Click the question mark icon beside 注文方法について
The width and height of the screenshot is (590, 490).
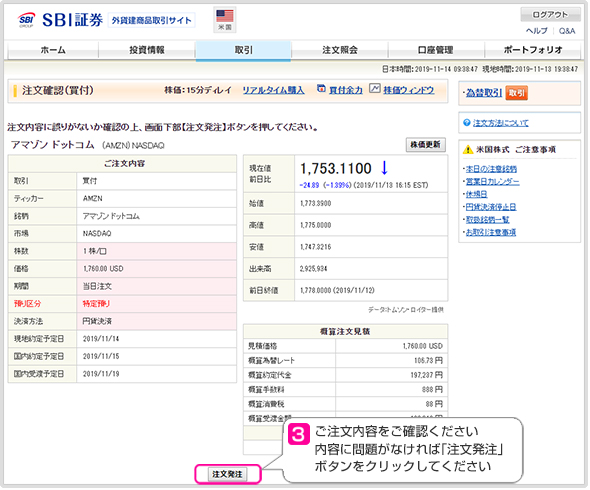tap(467, 123)
